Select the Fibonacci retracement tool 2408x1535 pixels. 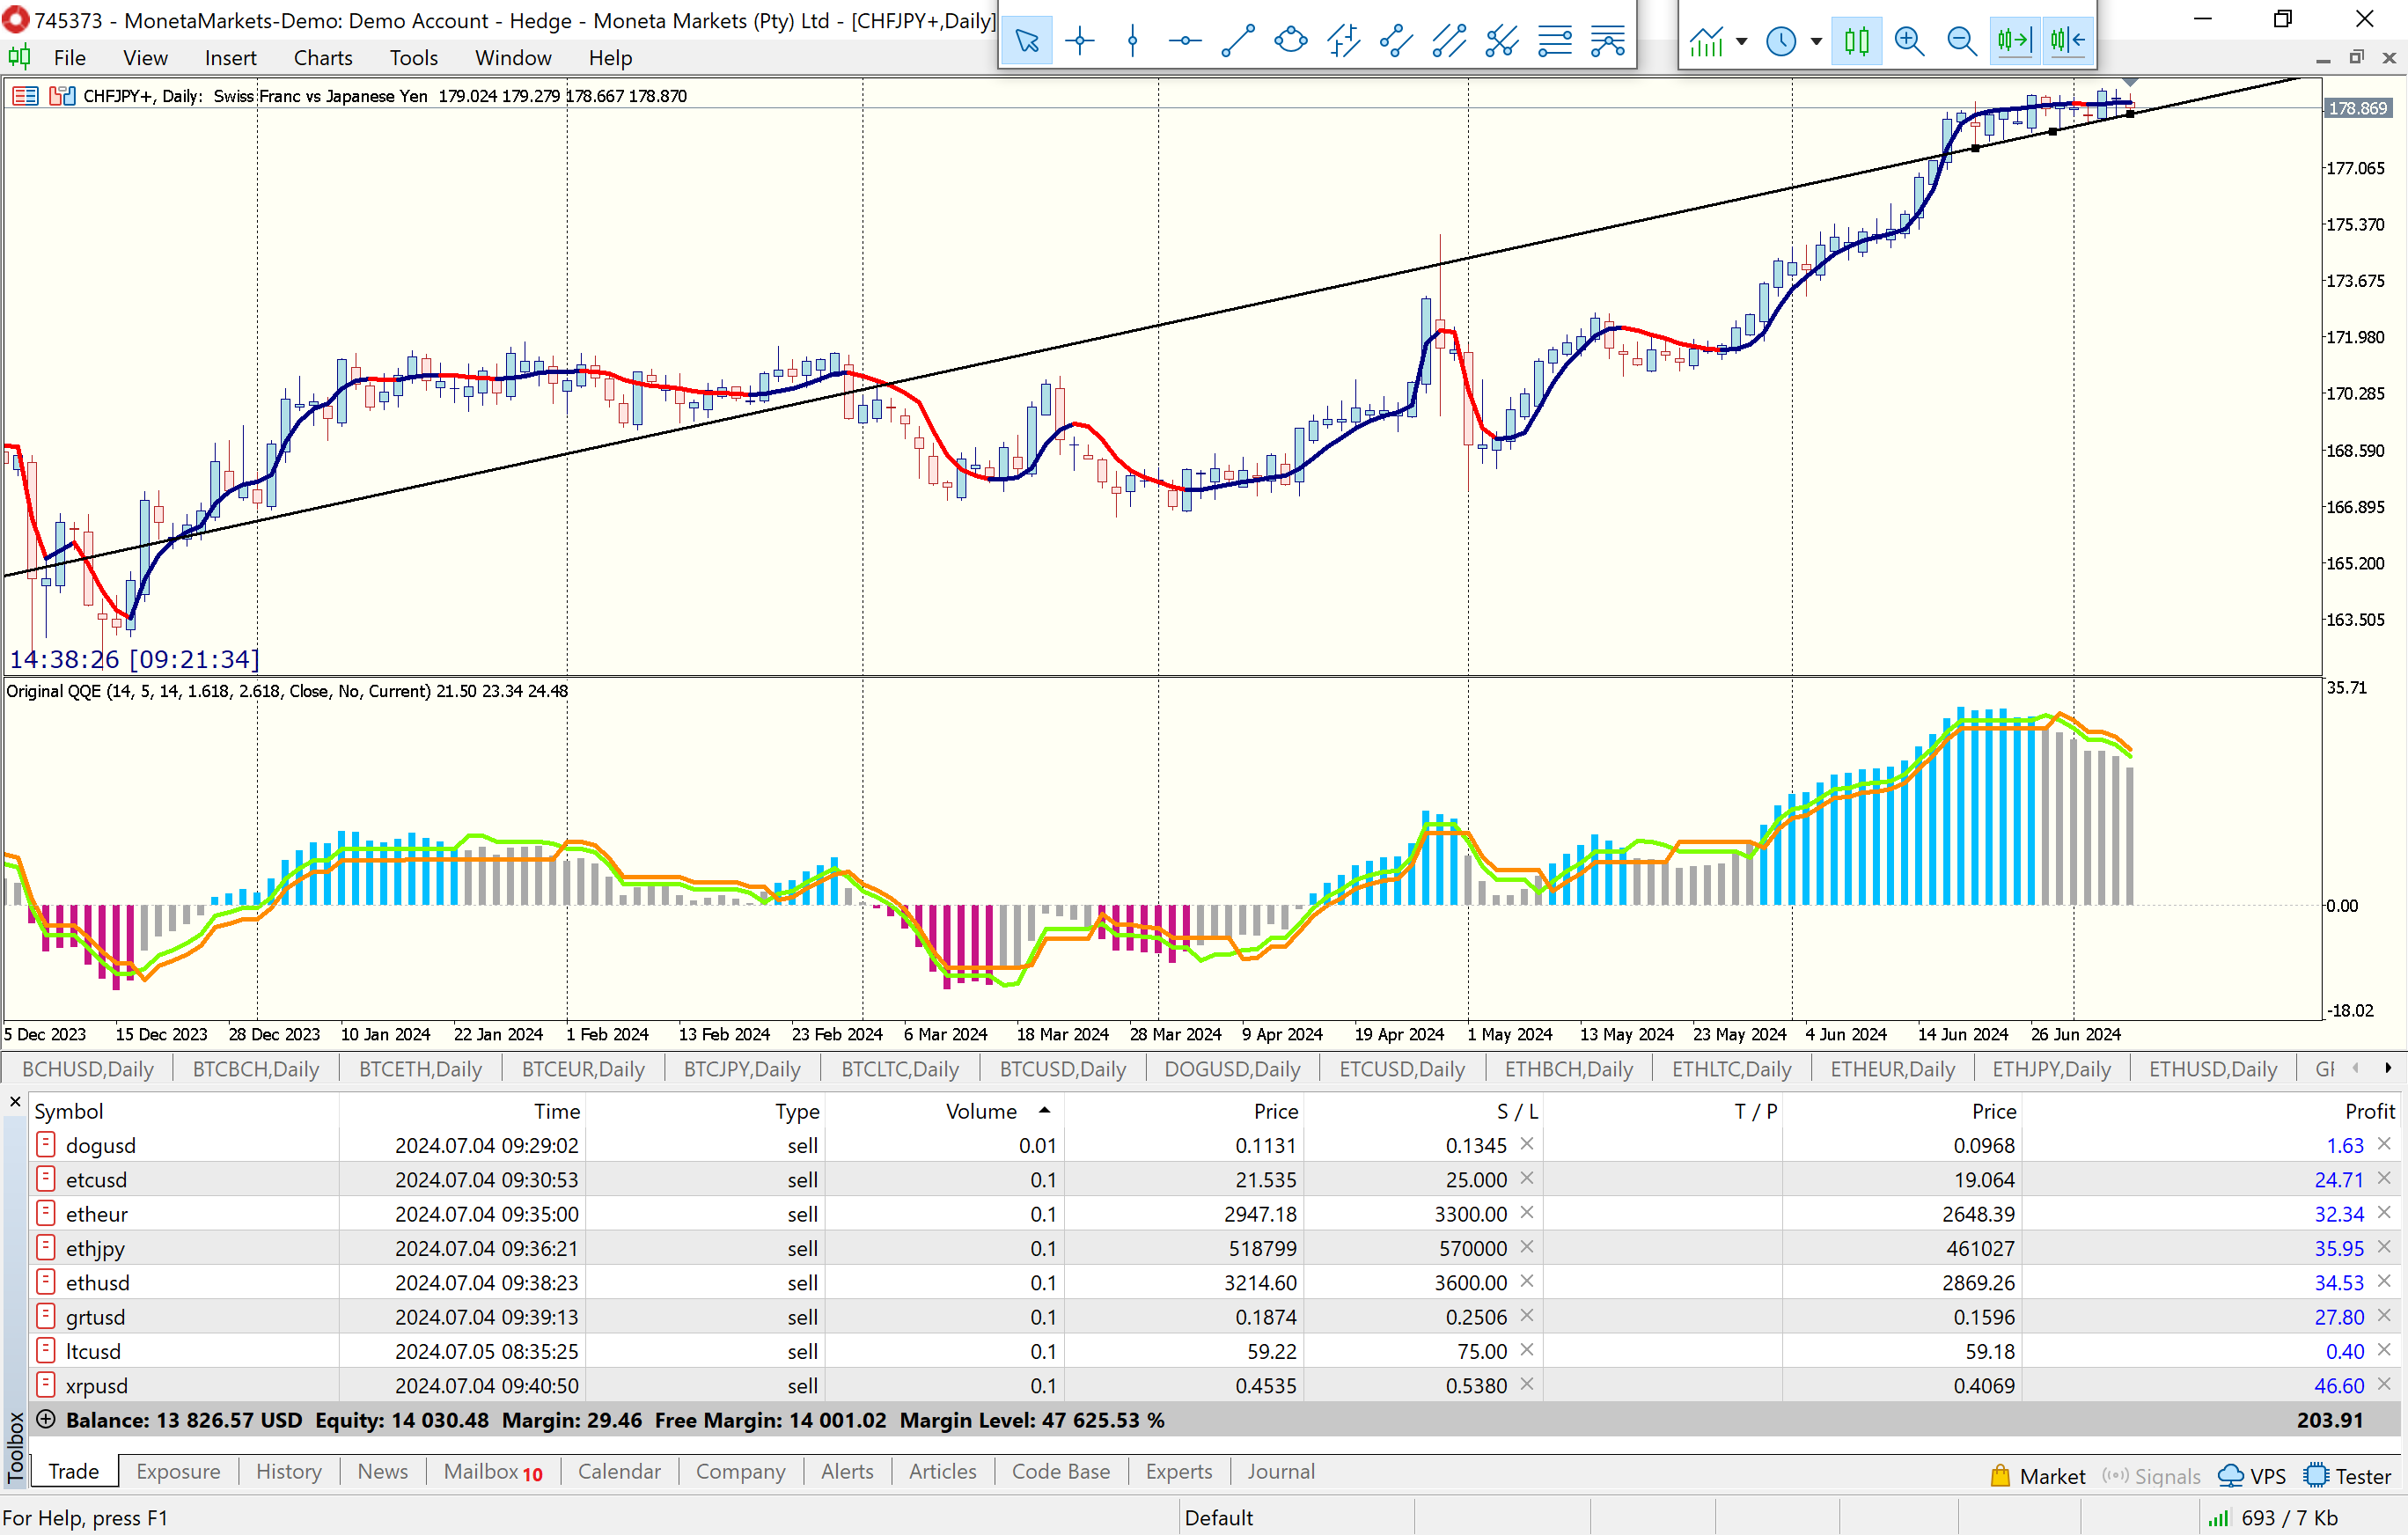(1555, 41)
